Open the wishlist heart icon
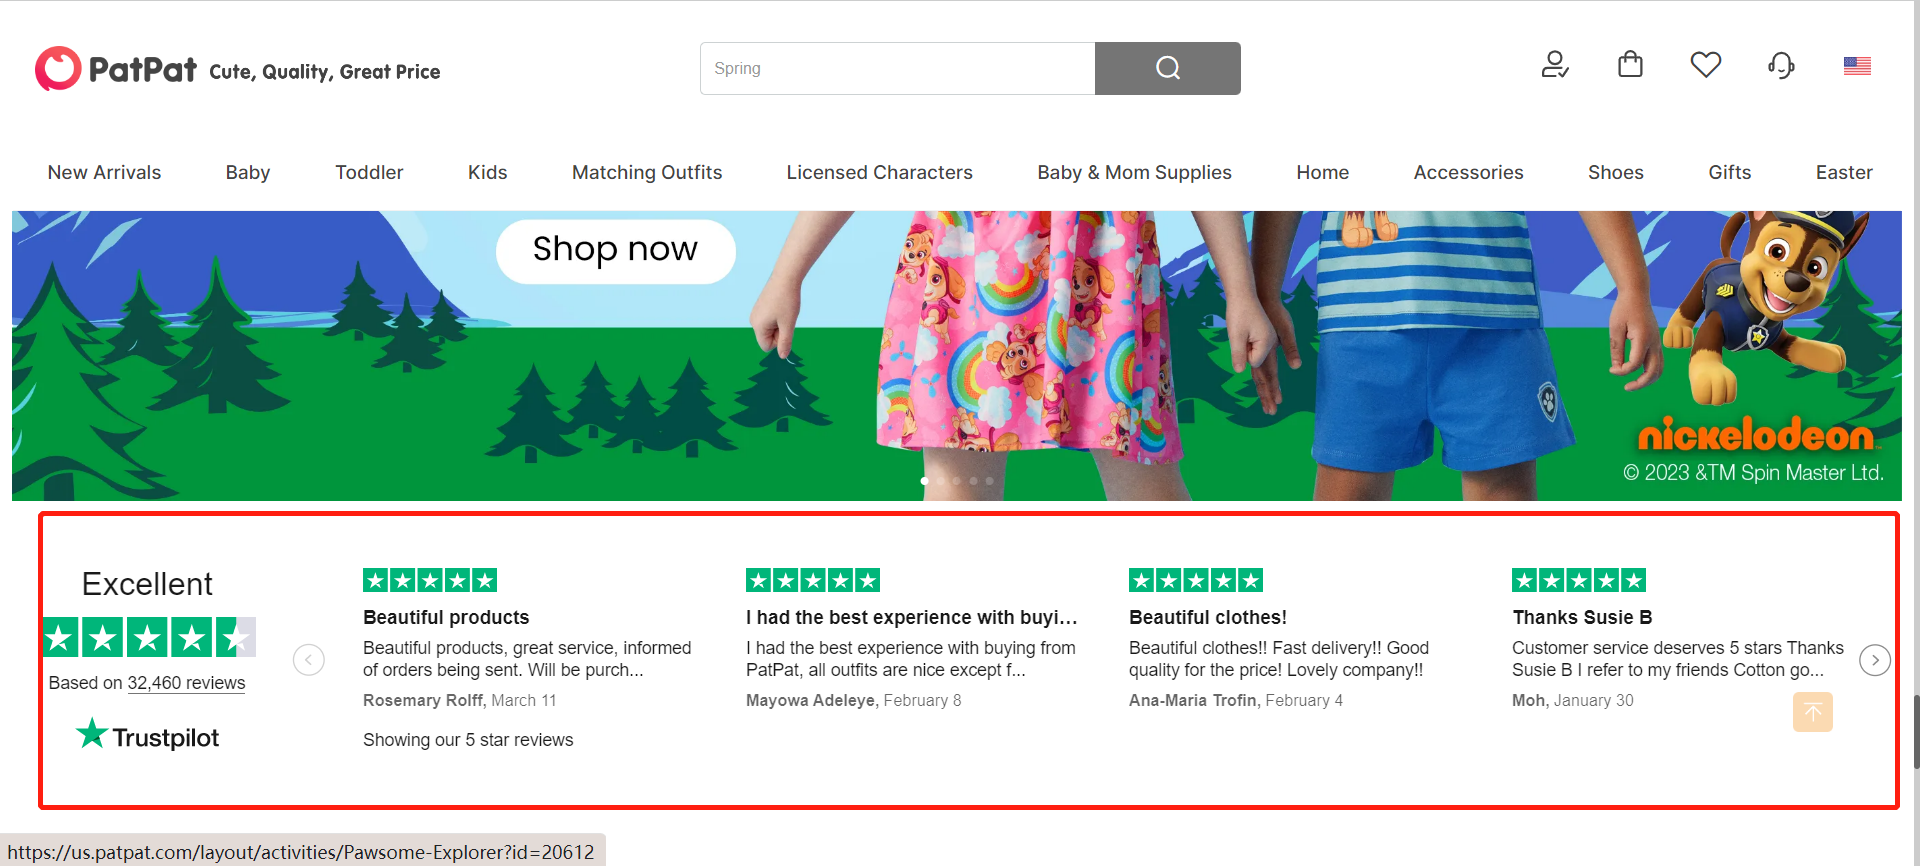The image size is (1920, 866). pos(1706,65)
